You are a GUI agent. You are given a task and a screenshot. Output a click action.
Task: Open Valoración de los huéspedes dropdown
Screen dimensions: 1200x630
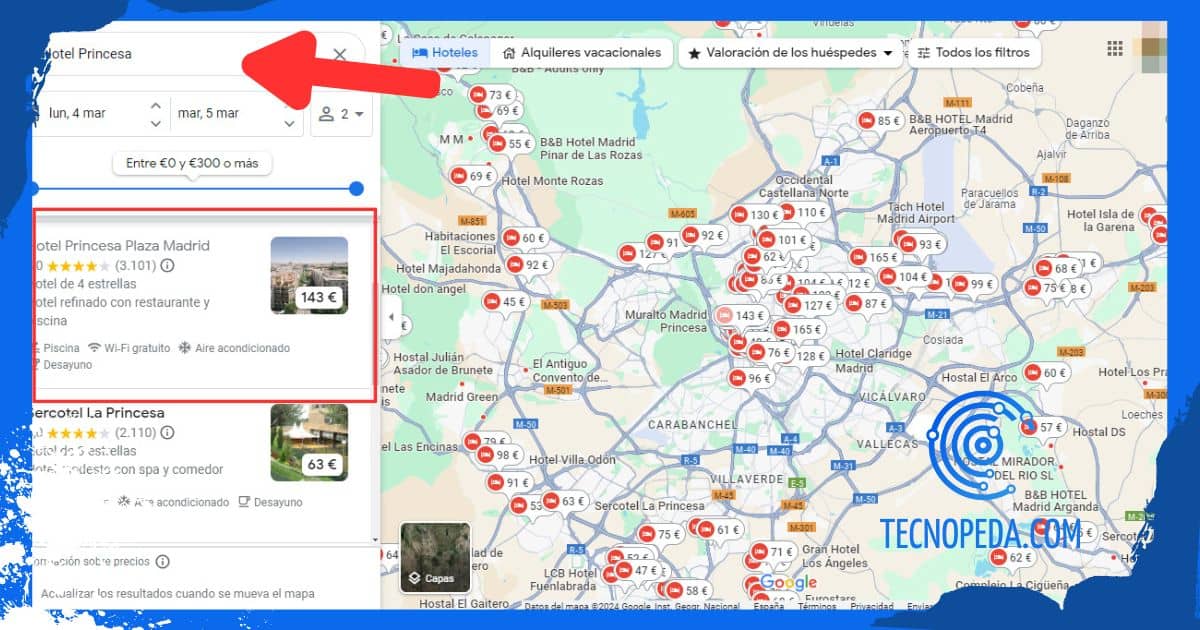[x=790, y=53]
